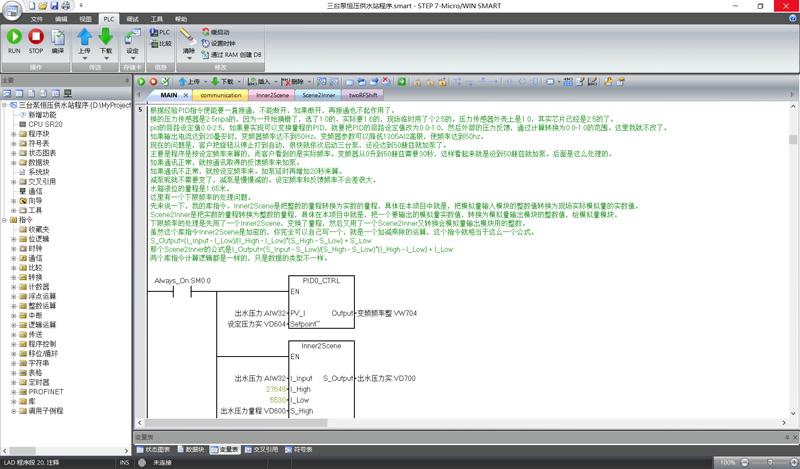Image resolution: width=800 pixels, height=469 pixels.
Task: Select the 交叉引用 bottom tab
Action: pyautogui.click(x=261, y=450)
